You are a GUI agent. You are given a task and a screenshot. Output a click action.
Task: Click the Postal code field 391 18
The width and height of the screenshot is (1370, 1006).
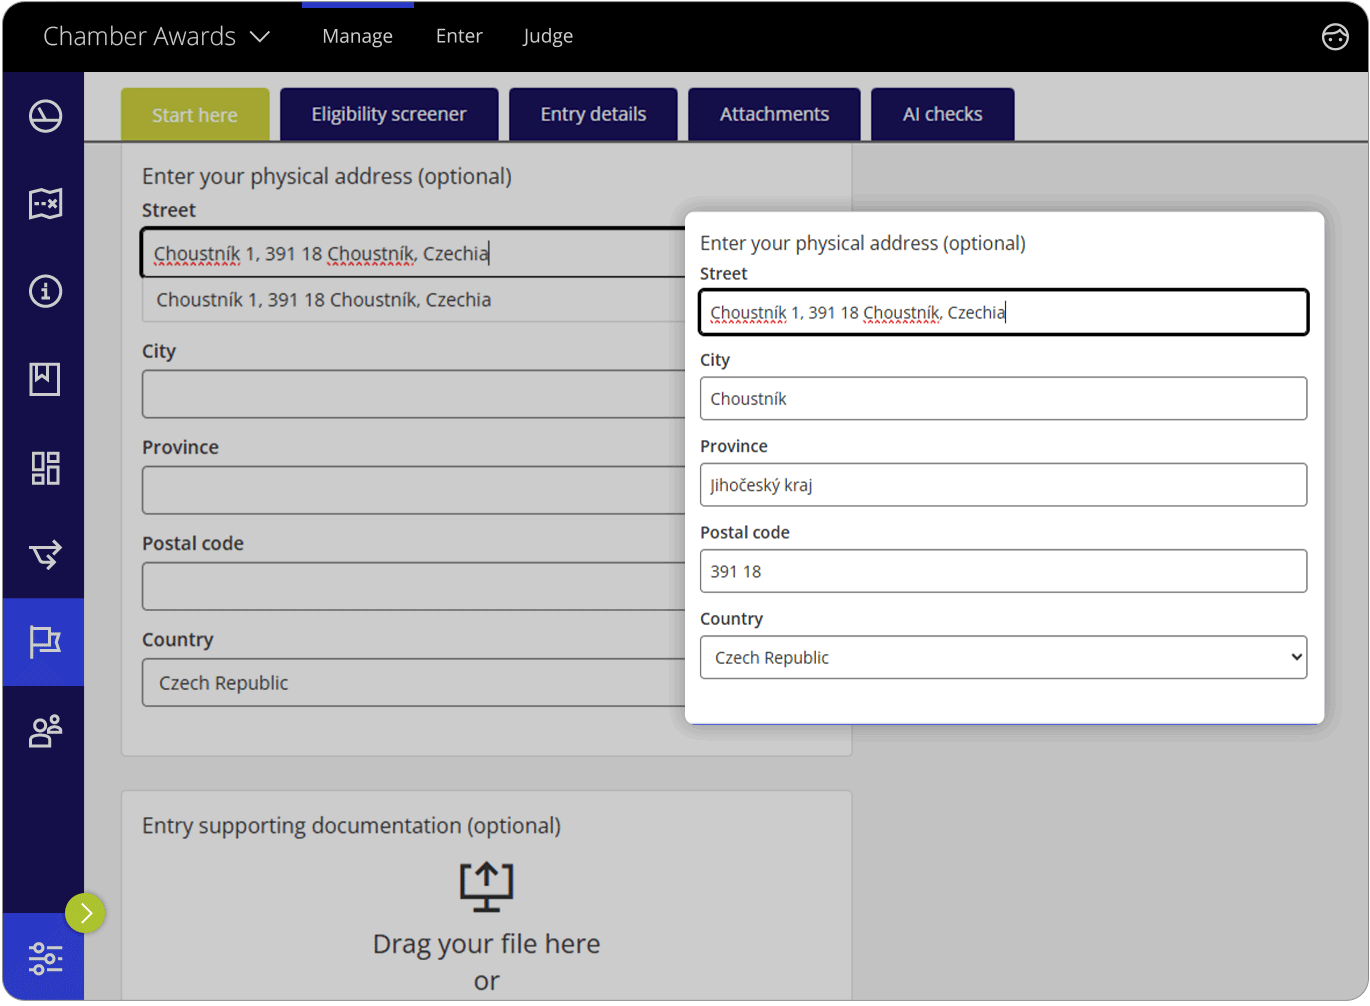pyautogui.click(x=1003, y=571)
